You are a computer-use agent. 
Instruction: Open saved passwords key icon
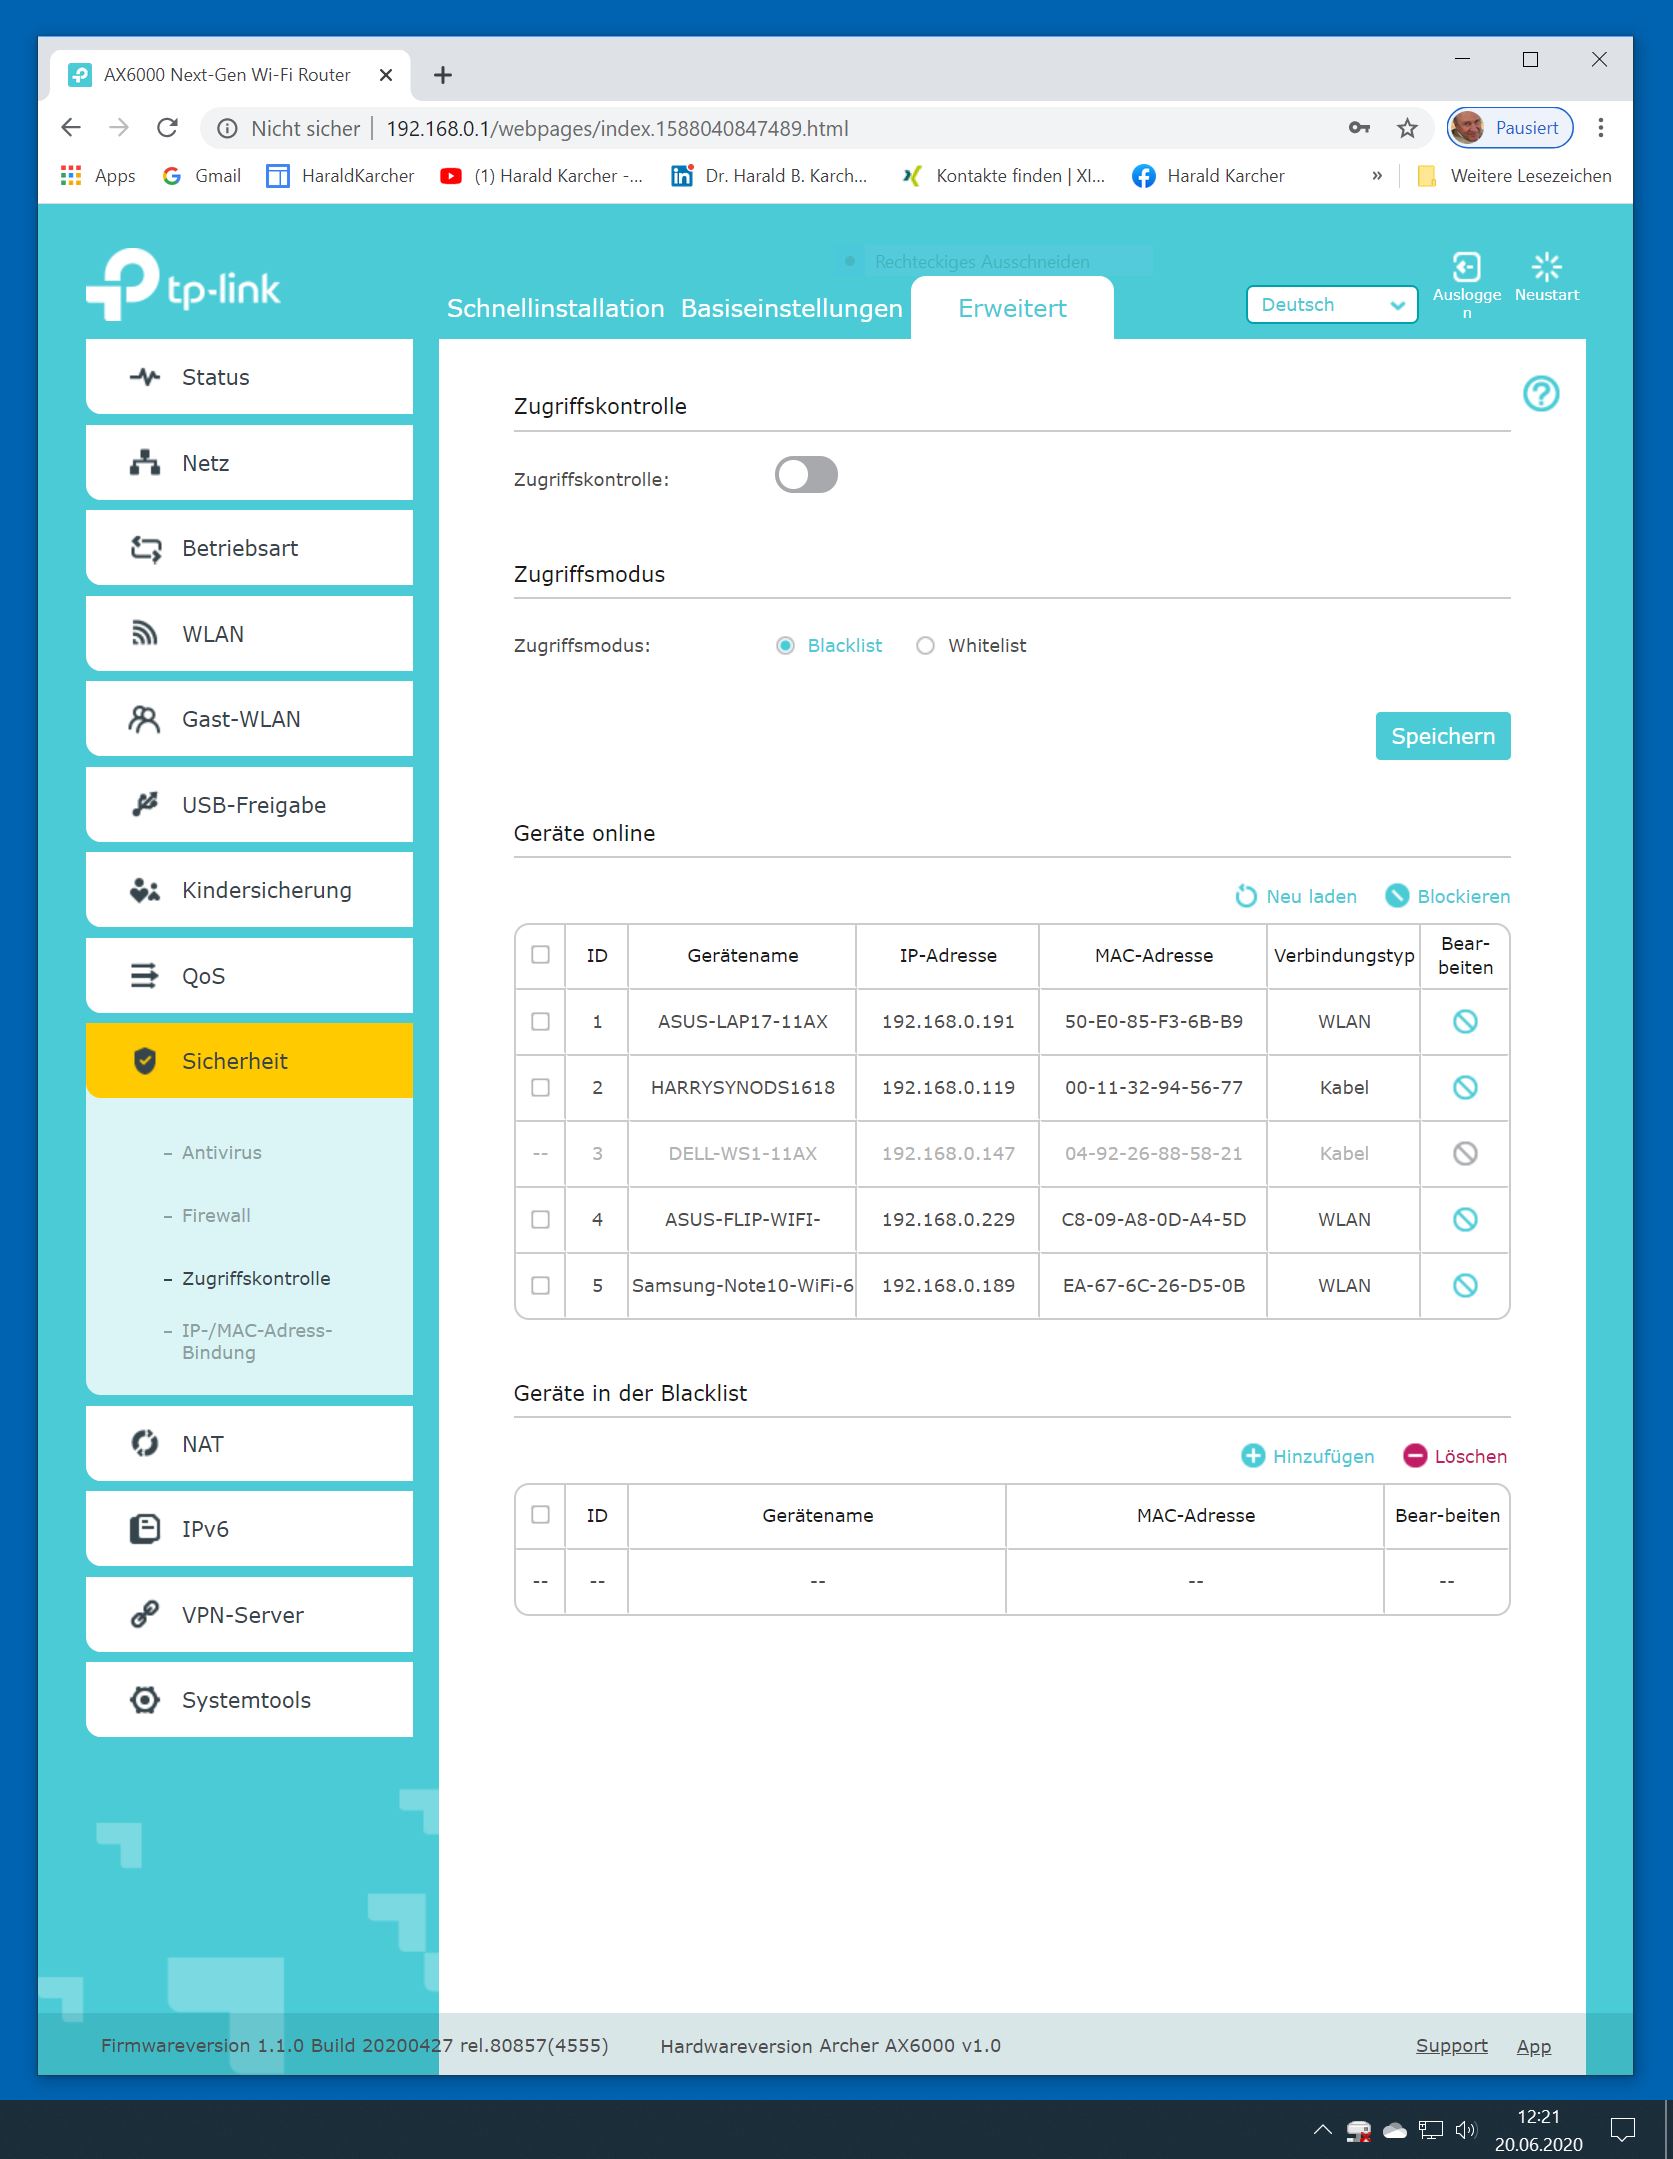coord(1359,128)
